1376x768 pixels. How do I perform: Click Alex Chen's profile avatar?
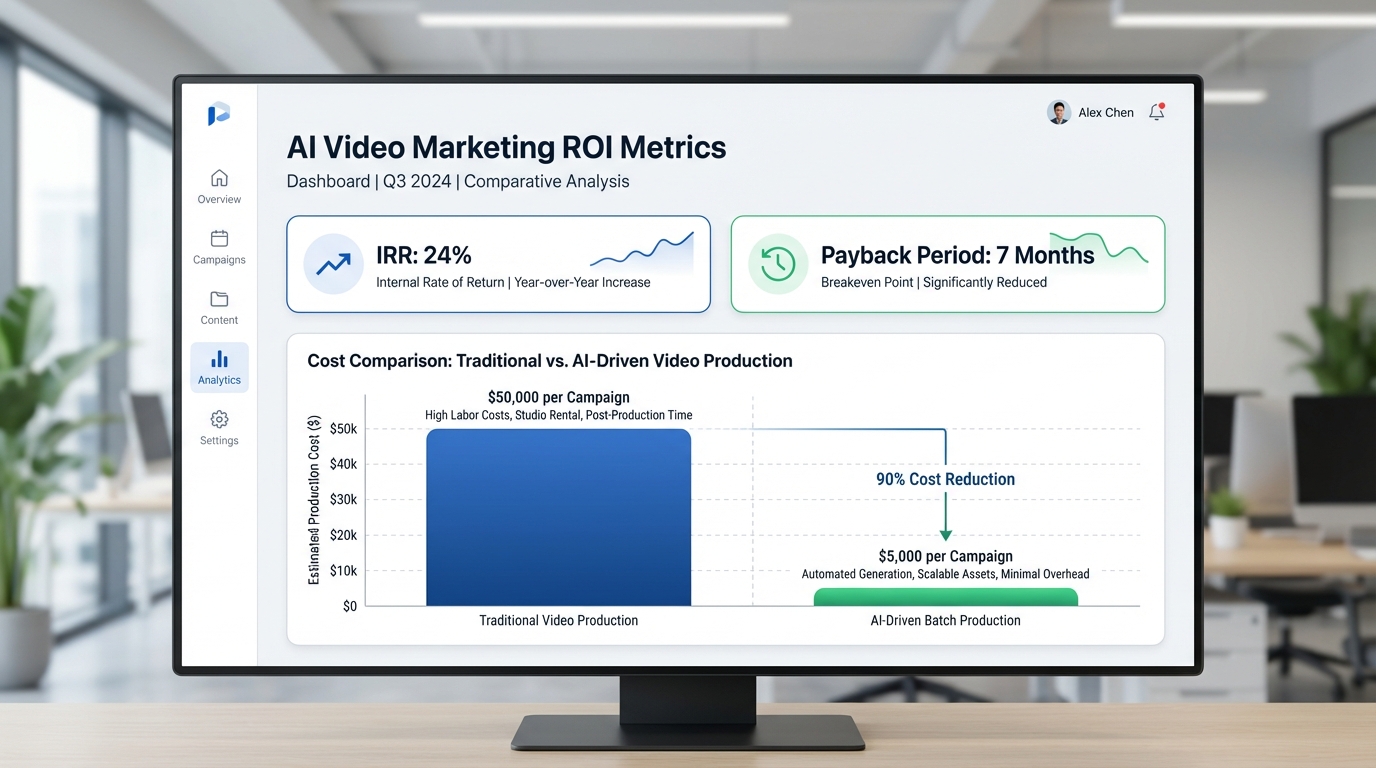coord(1058,112)
